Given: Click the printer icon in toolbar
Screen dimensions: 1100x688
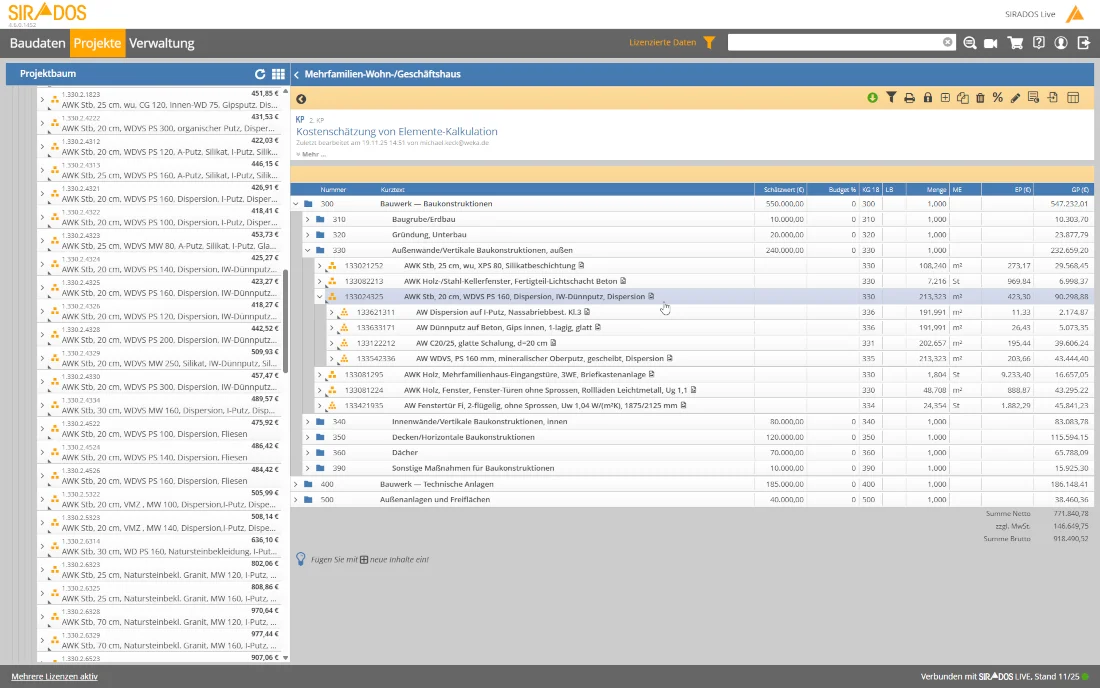Looking at the screenshot, I should click(909, 98).
